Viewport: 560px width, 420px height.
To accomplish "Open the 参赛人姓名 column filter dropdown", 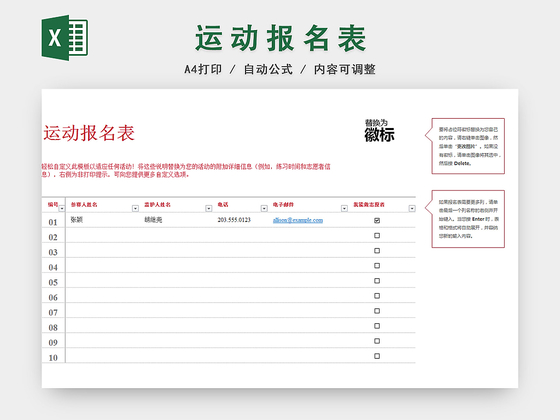I will click(x=135, y=208).
